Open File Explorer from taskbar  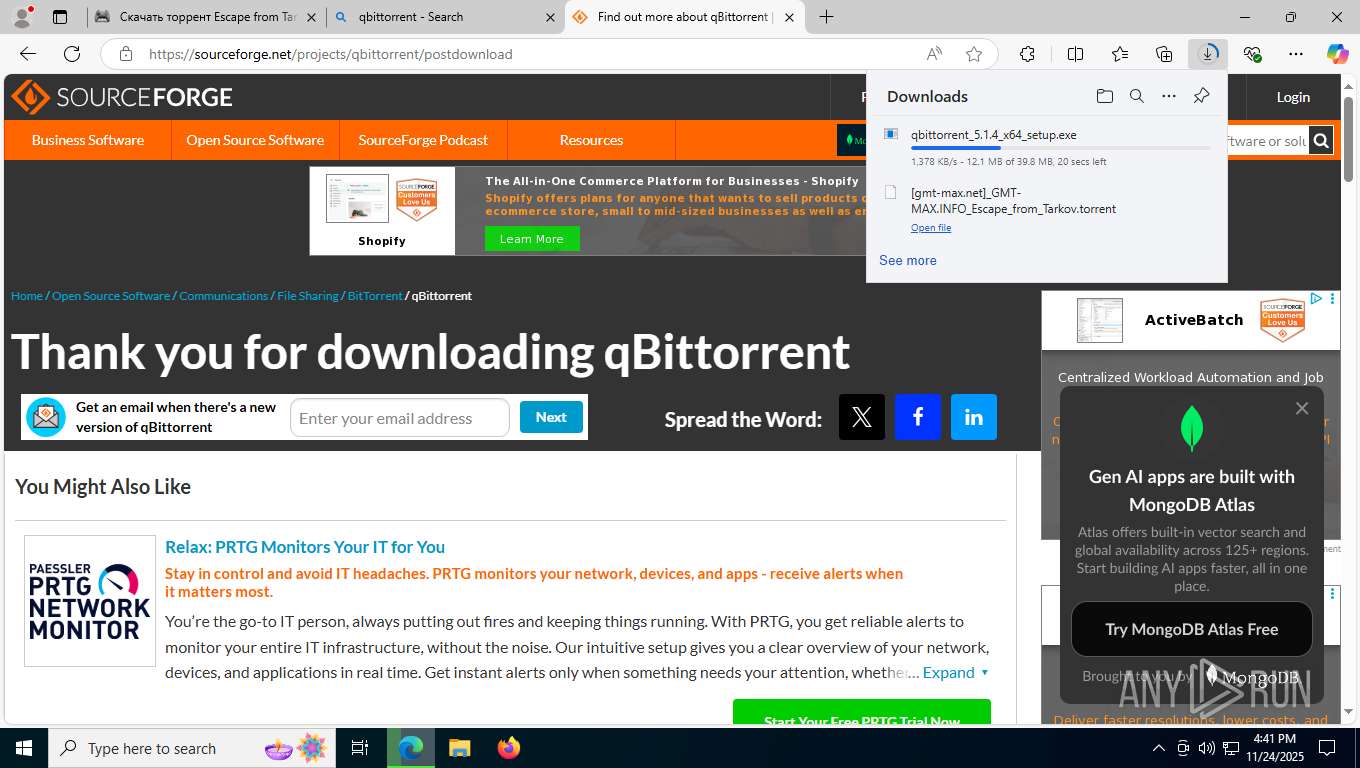click(x=459, y=748)
